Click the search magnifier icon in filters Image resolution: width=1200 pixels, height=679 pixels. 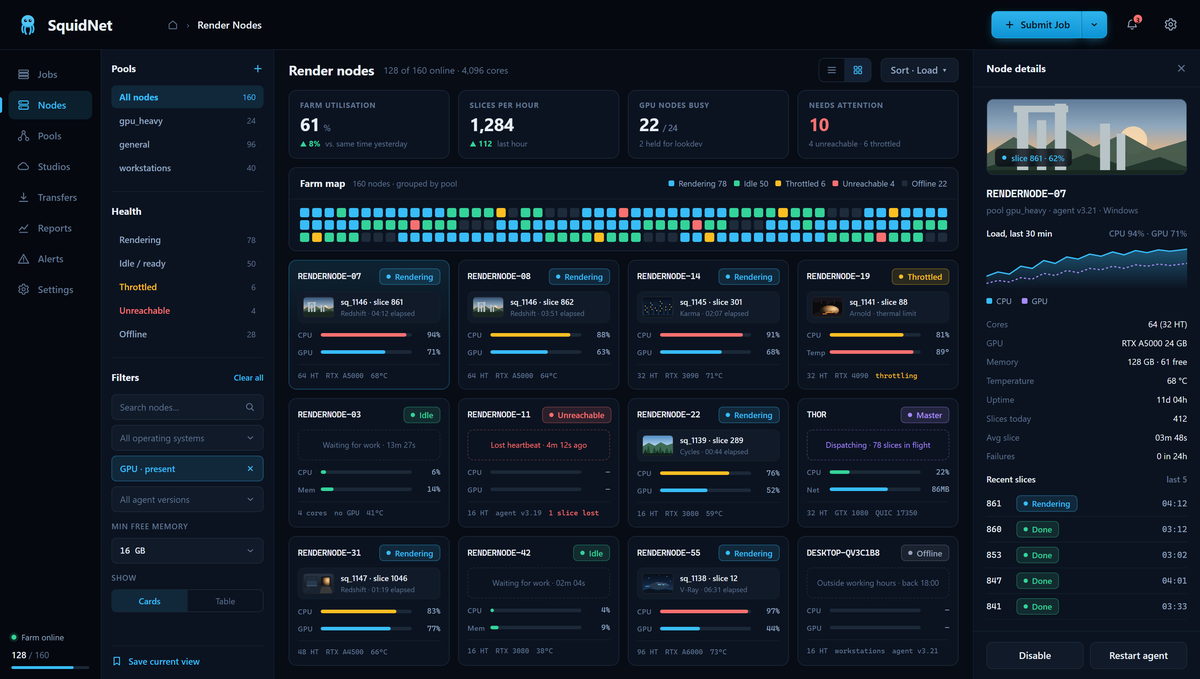pyautogui.click(x=250, y=408)
